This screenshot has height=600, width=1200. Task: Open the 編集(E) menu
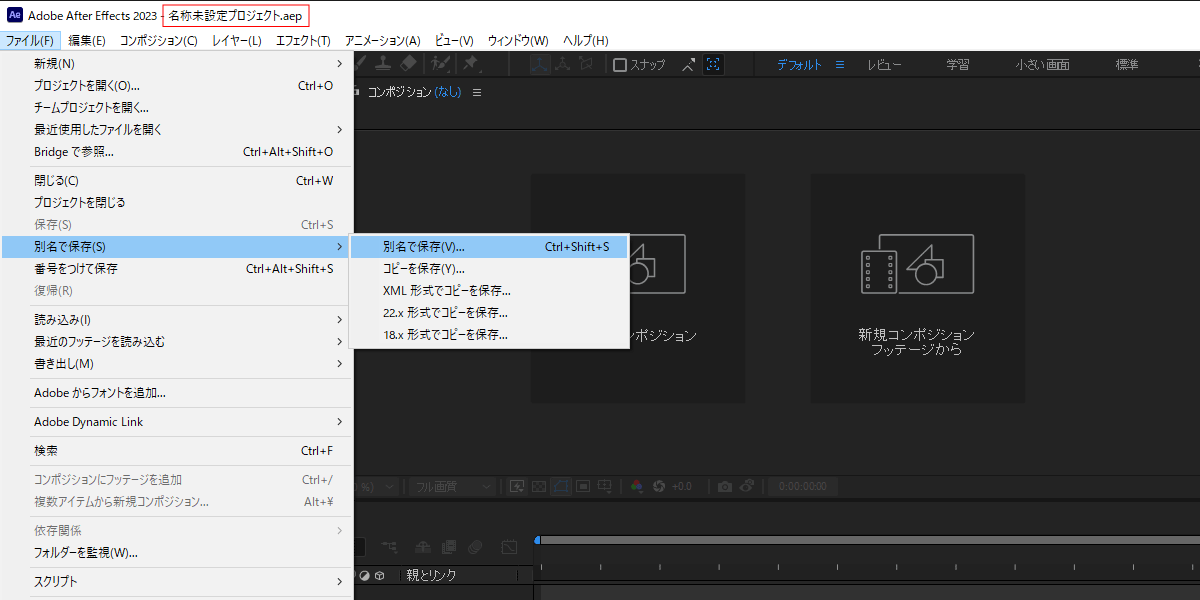86,40
